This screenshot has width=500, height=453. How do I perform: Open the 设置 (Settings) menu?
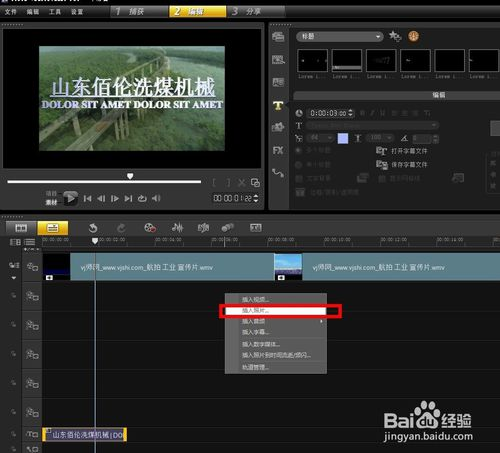(x=77, y=12)
